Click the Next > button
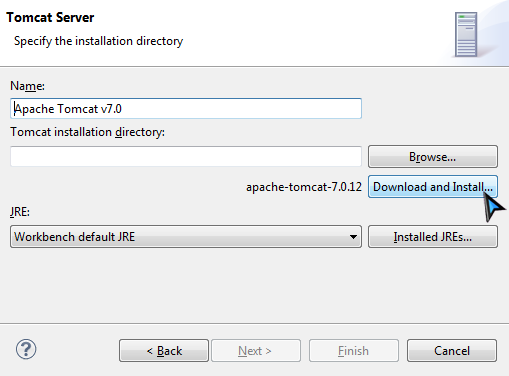Viewport: 509px width, 376px height. pos(256,351)
